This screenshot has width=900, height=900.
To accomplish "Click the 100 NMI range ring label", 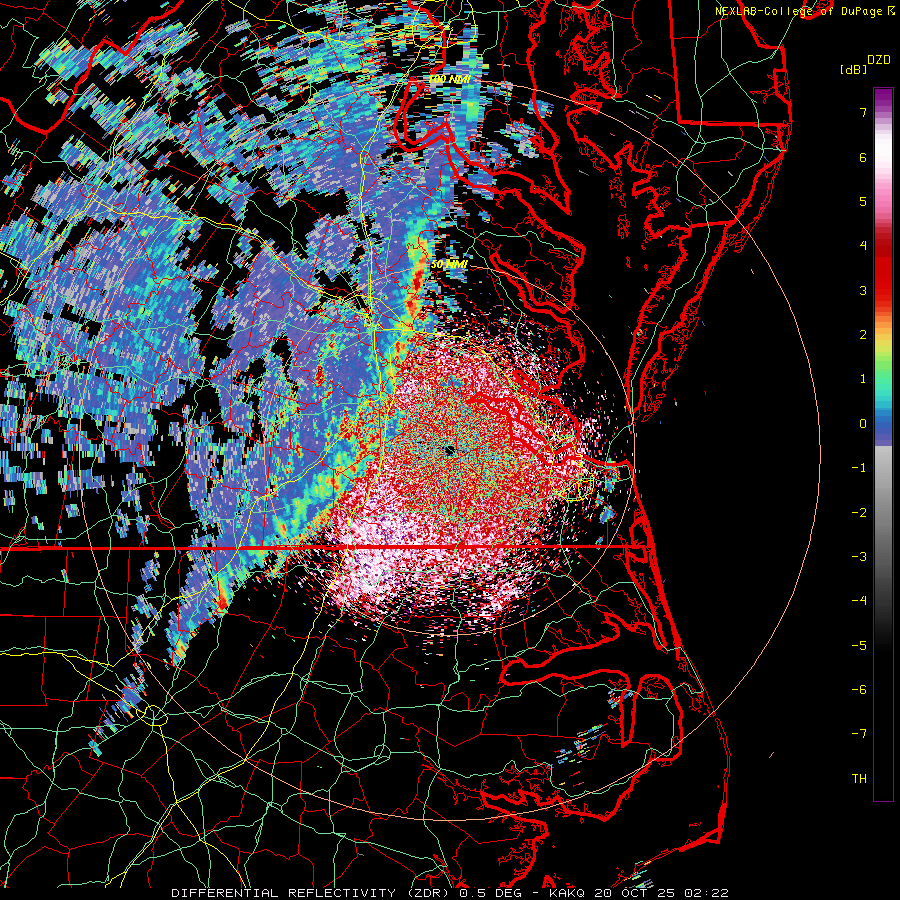I will (x=449, y=79).
